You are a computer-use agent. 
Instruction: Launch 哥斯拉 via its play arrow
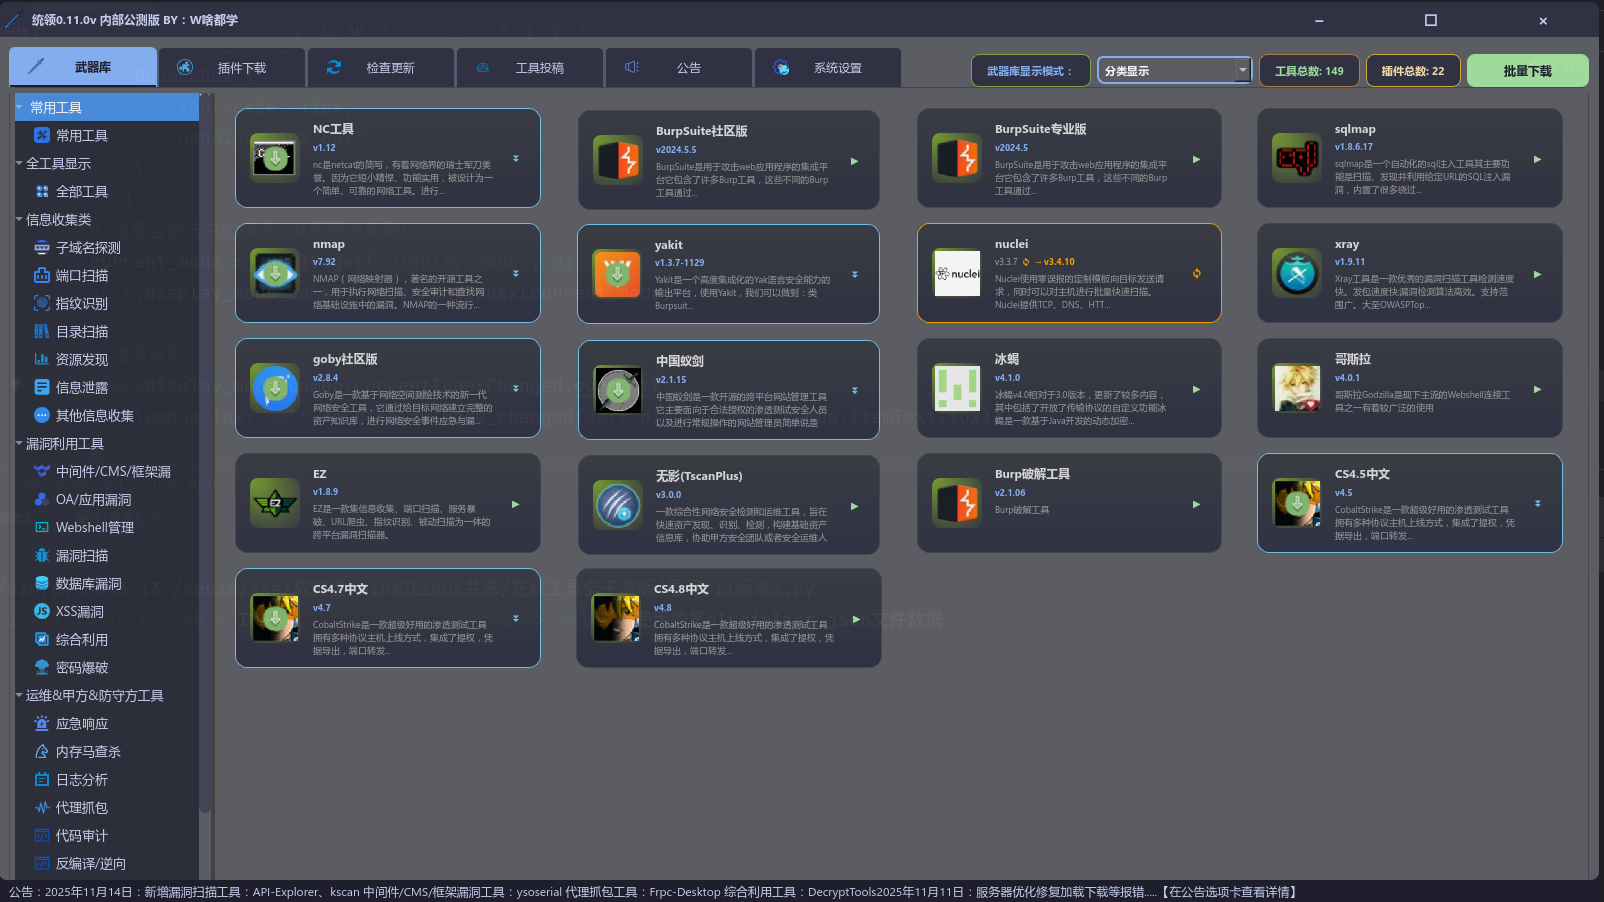(1537, 389)
